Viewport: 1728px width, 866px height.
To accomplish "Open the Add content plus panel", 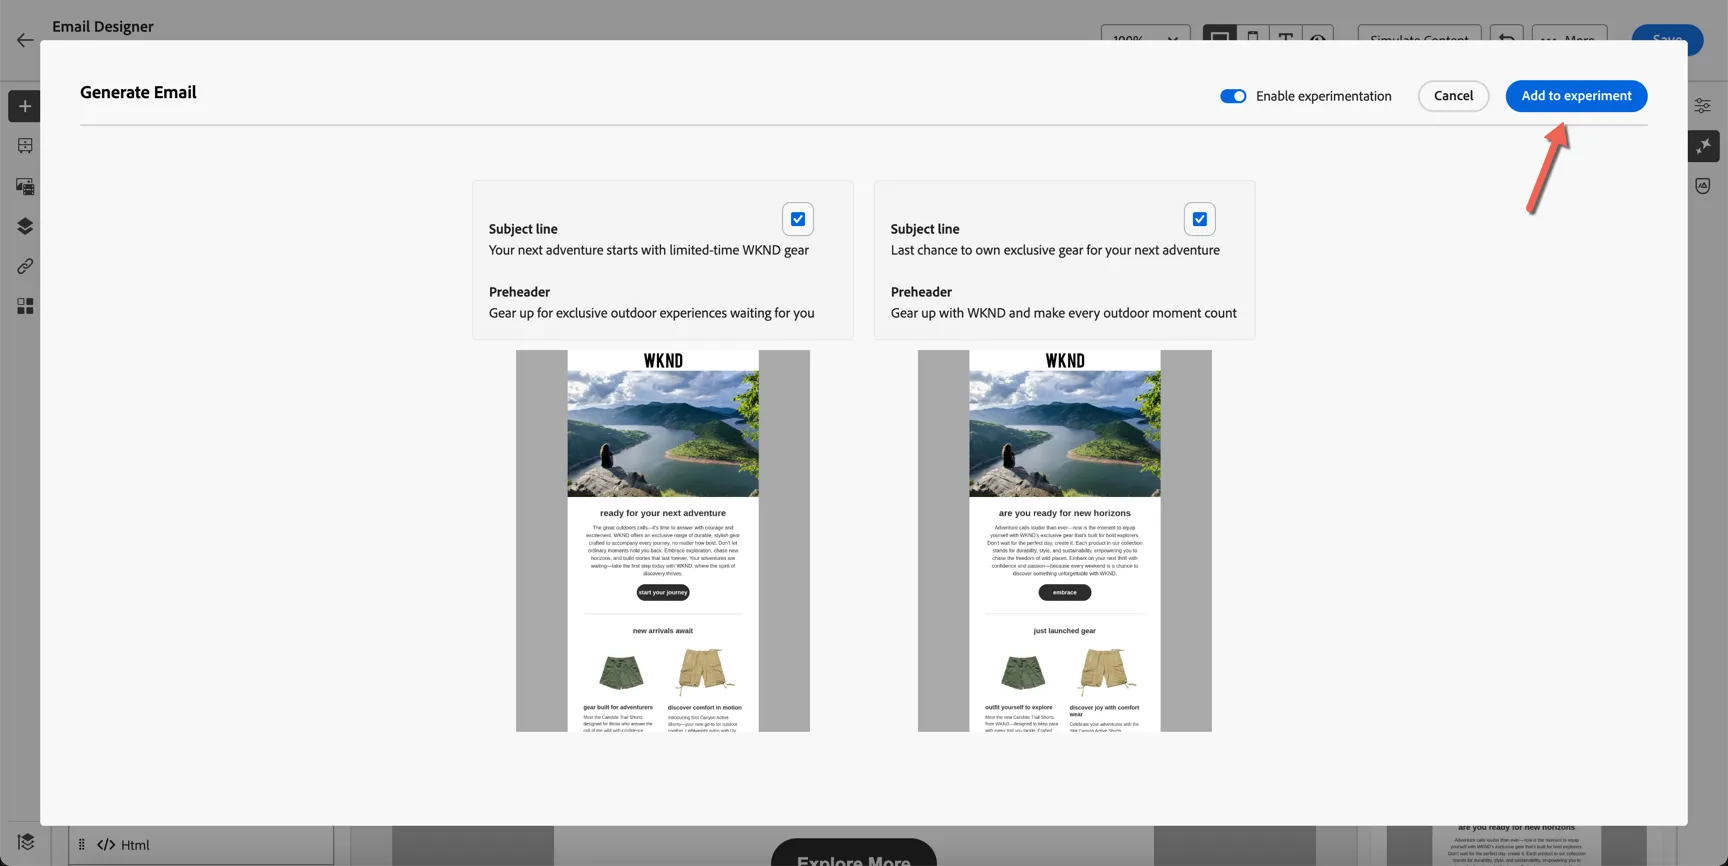I will [x=25, y=106].
